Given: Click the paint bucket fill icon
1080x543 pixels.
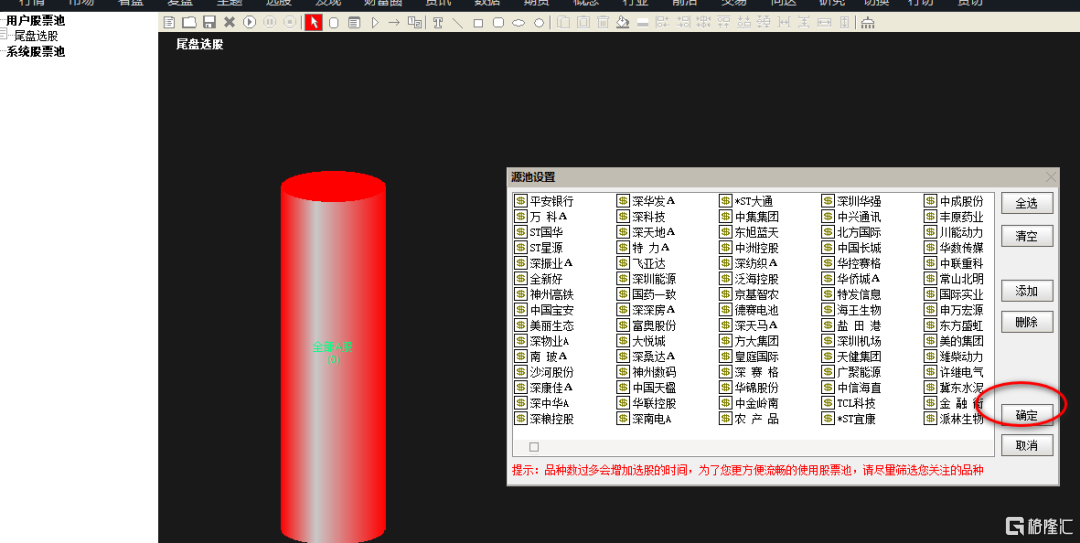Looking at the screenshot, I should click(x=623, y=22).
